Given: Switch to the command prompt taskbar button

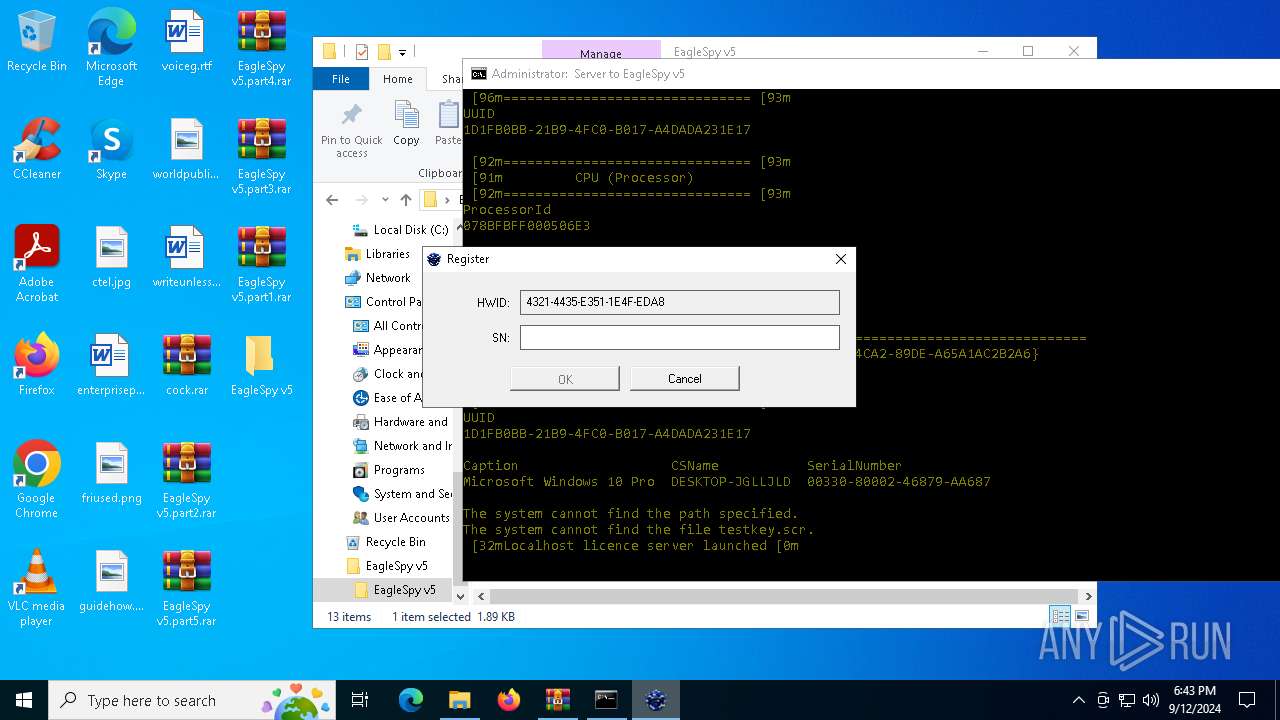Looking at the screenshot, I should 606,700.
